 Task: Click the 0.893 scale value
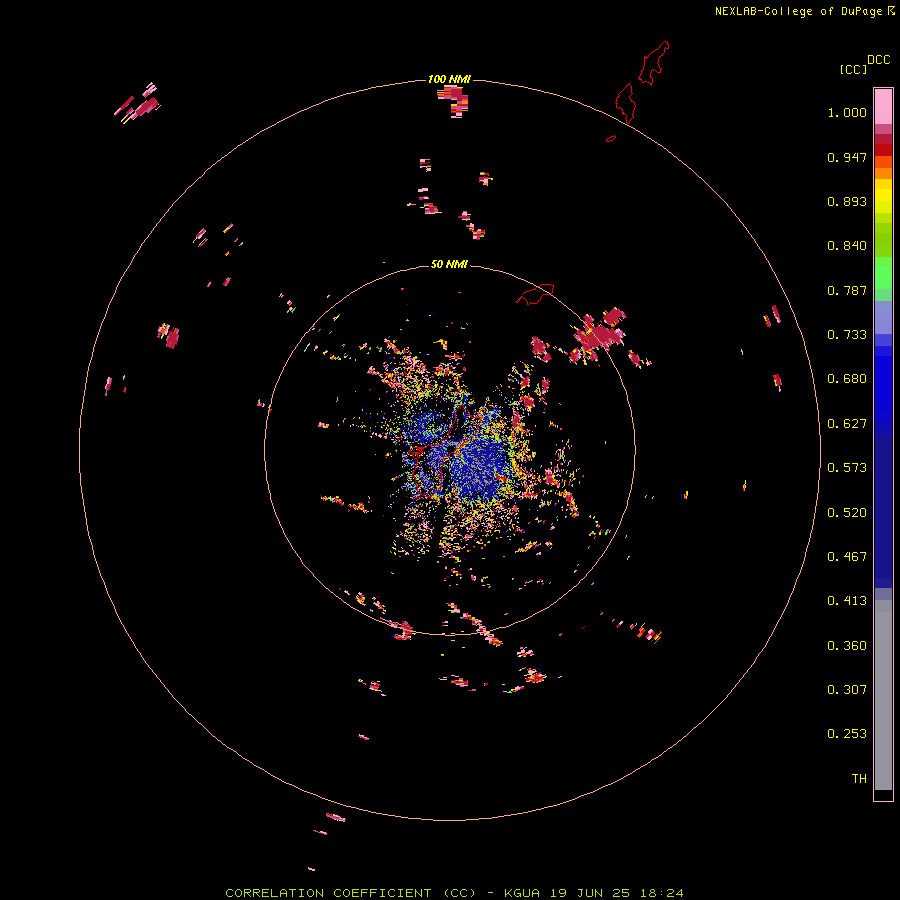coord(847,201)
